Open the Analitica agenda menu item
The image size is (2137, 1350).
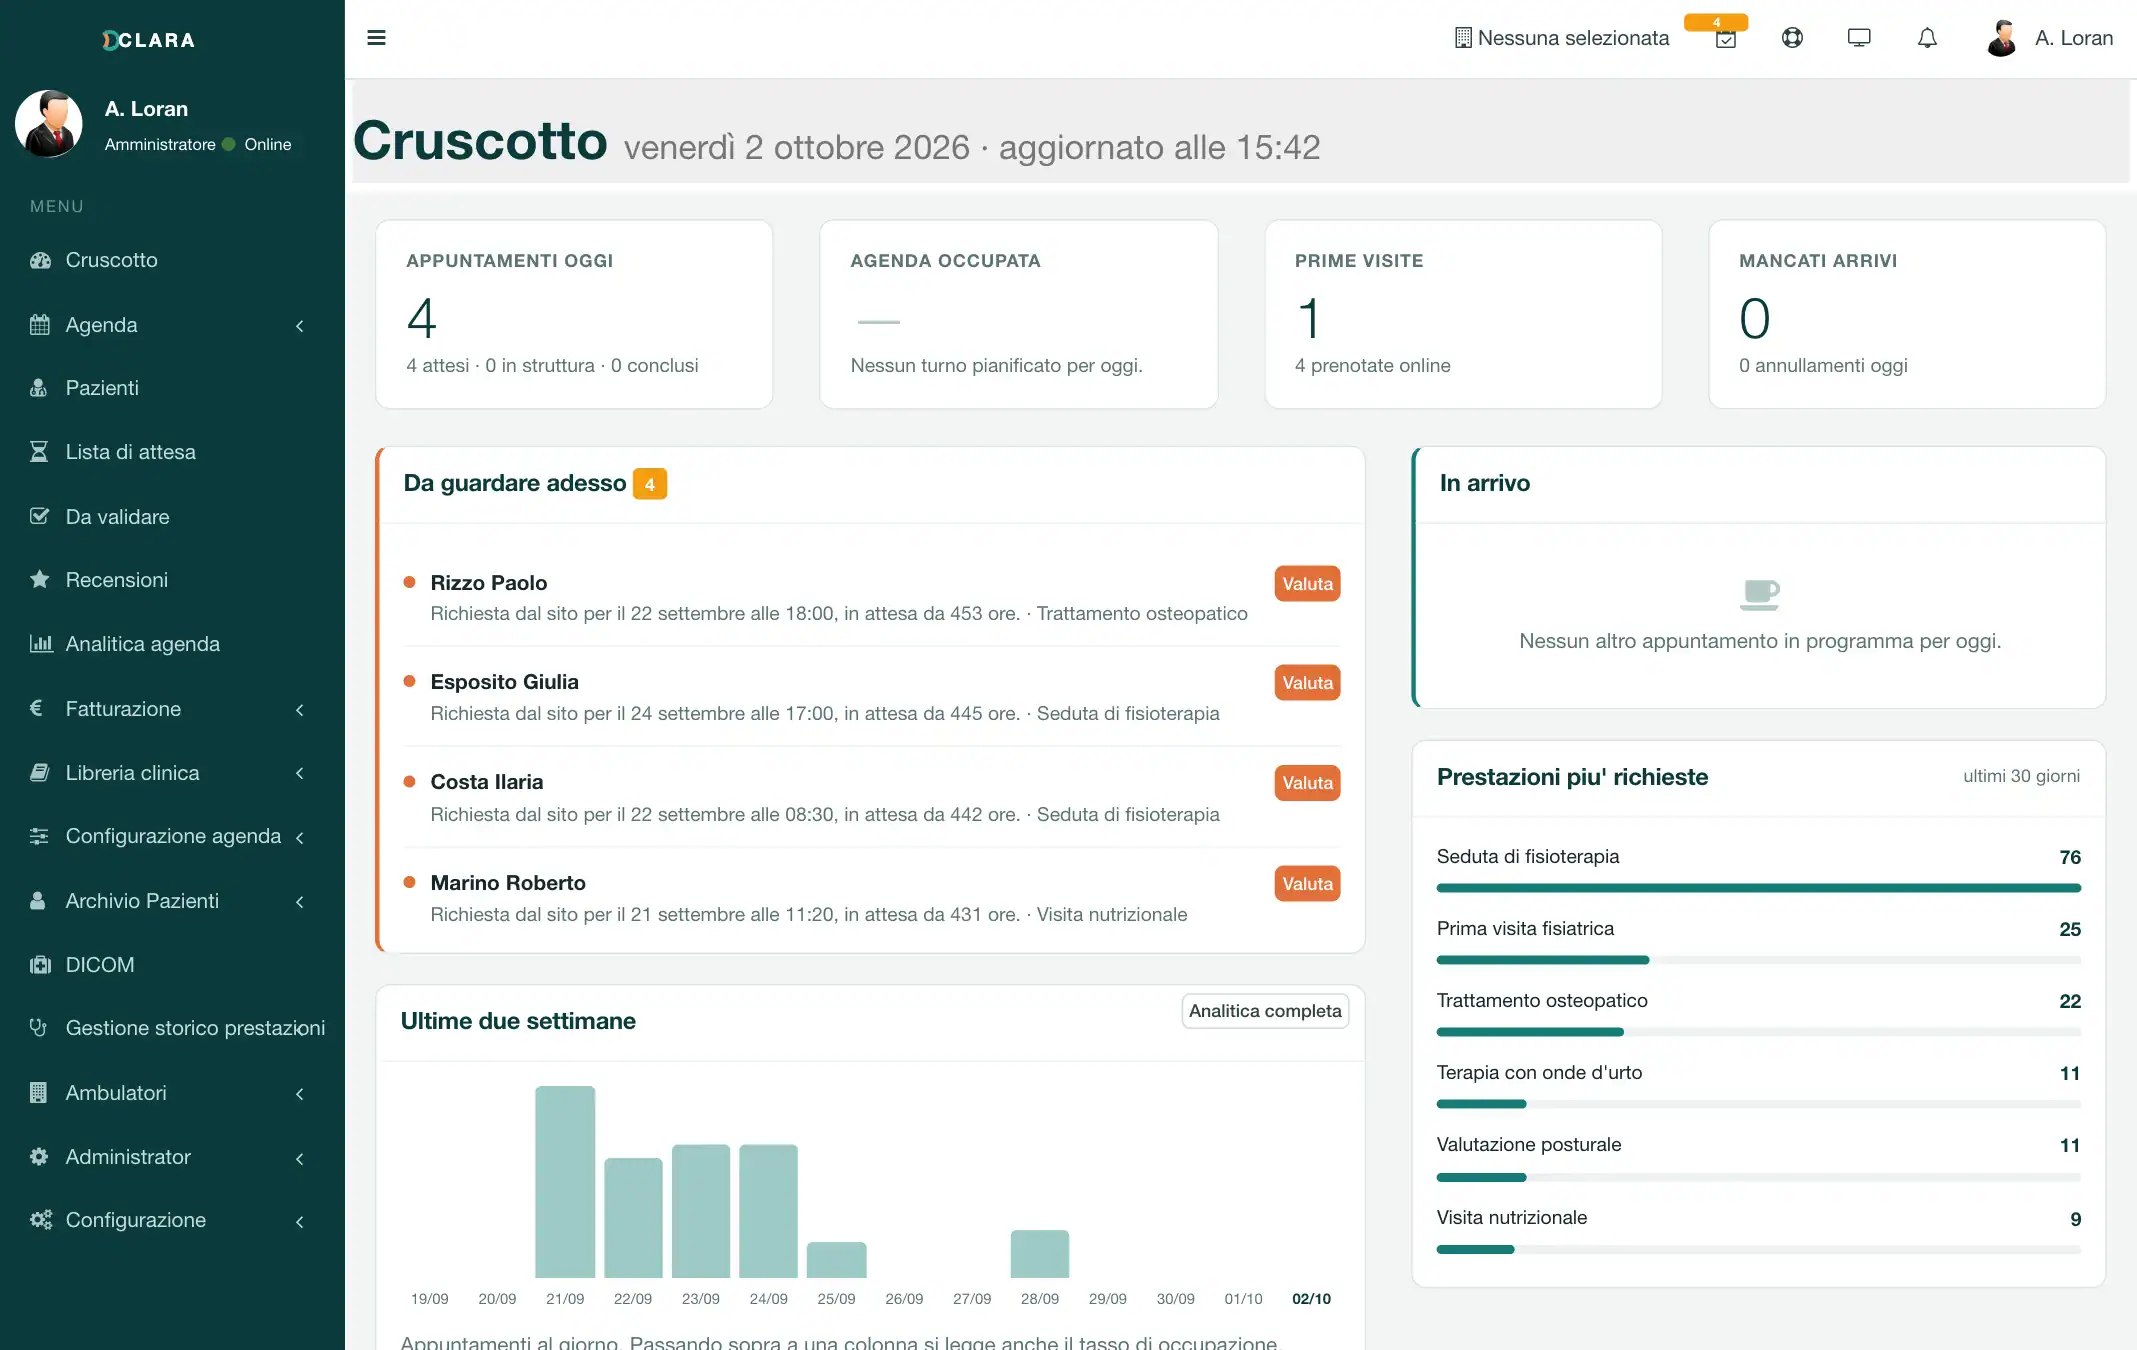172,643
